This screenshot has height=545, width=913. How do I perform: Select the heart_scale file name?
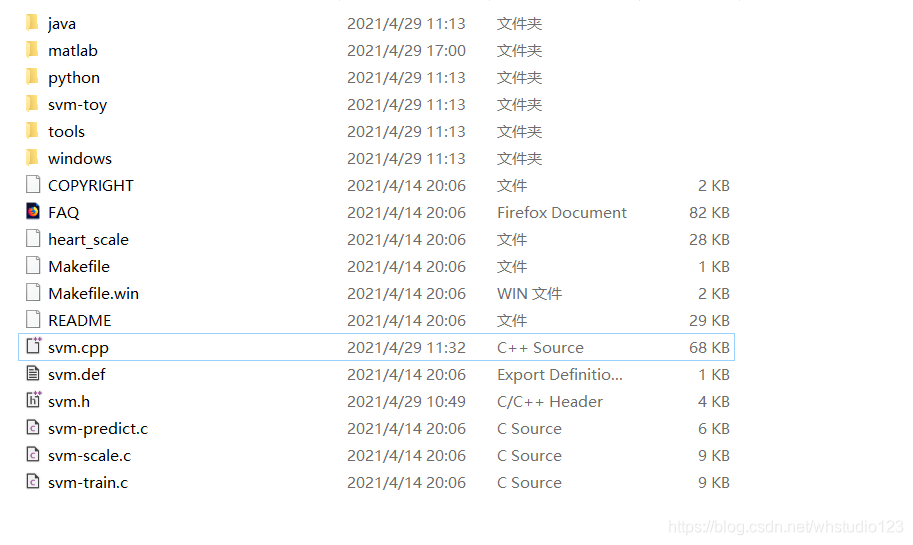pyautogui.click(x=89, y=240)
